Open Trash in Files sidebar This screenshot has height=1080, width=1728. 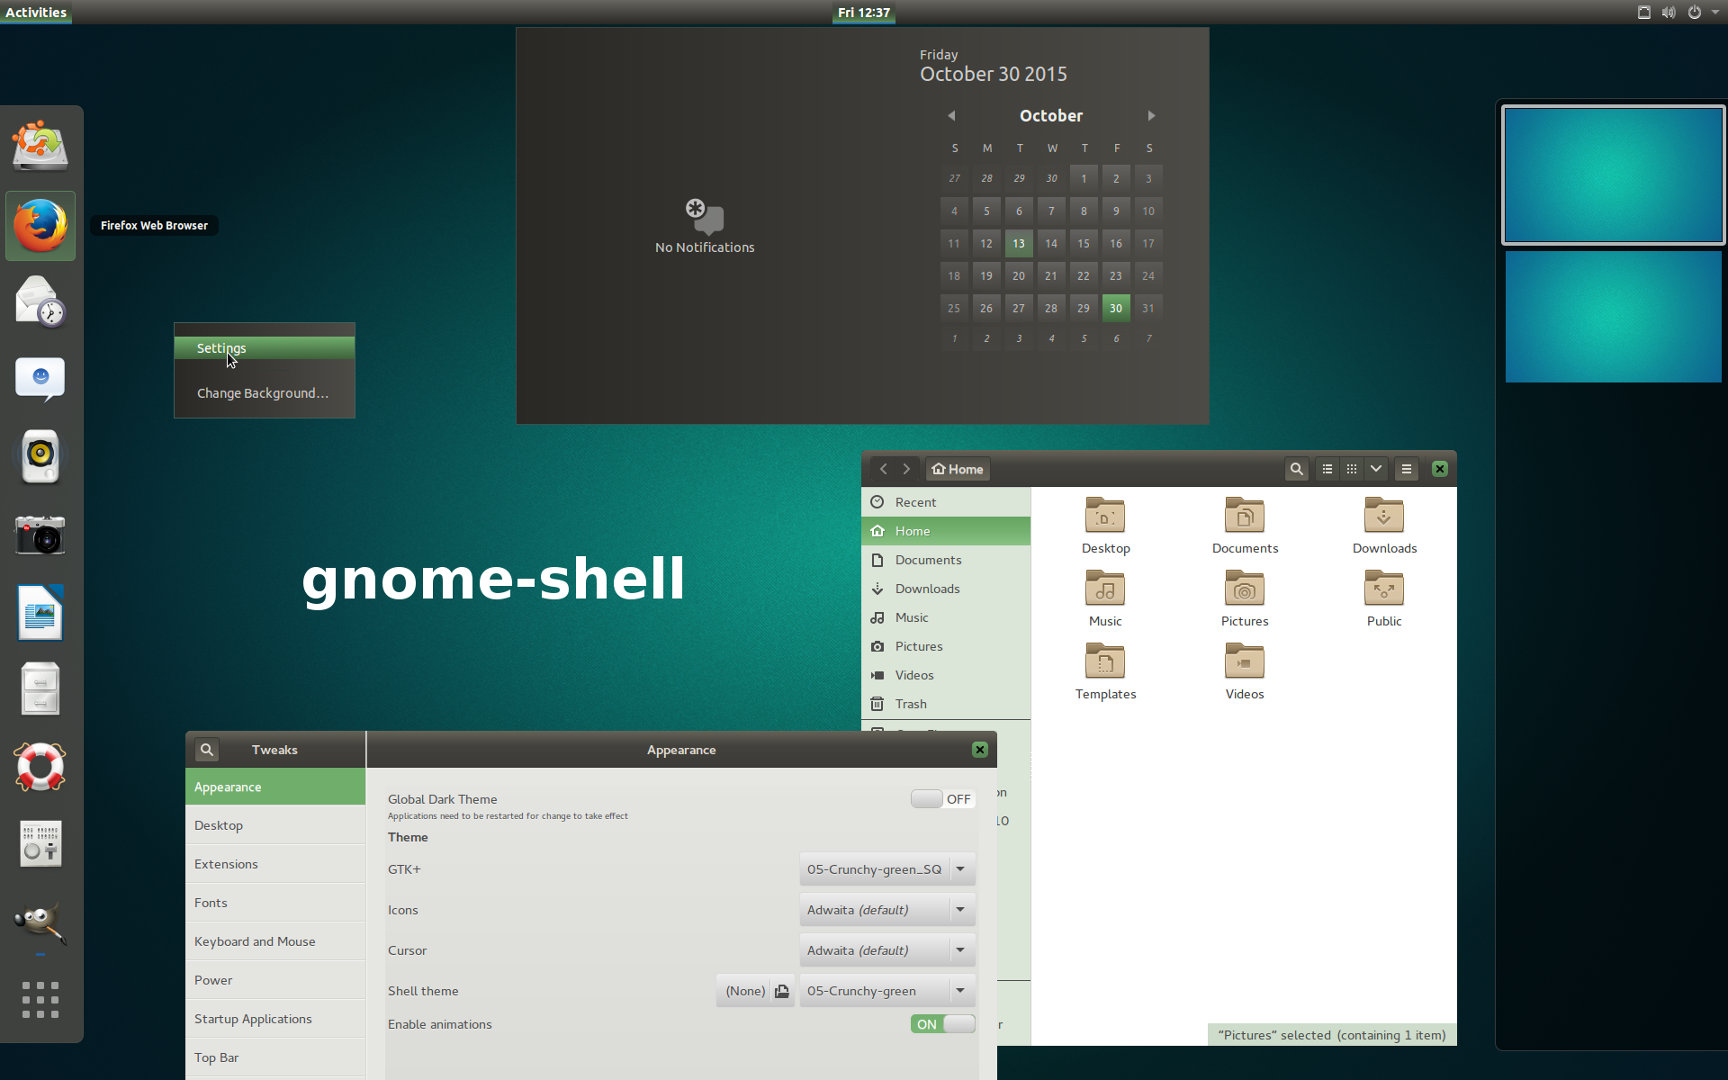[x=946, y=704]
